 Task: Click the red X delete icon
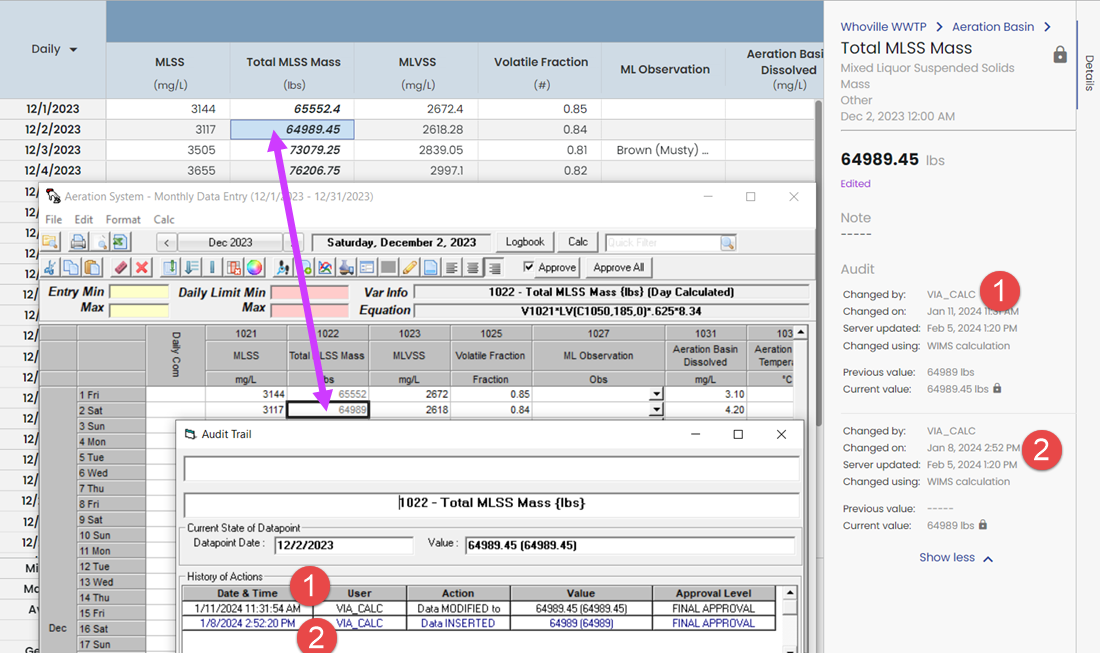142,268
